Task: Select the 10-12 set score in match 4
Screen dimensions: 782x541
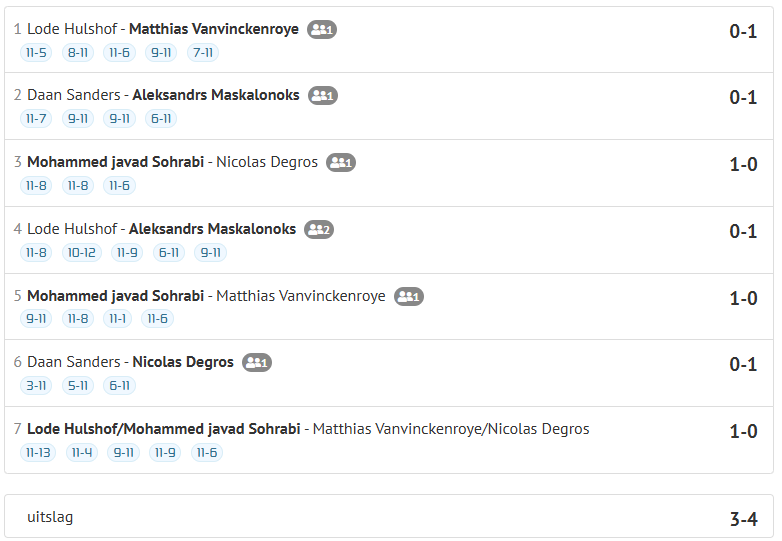Action: [x=81, y=253]
